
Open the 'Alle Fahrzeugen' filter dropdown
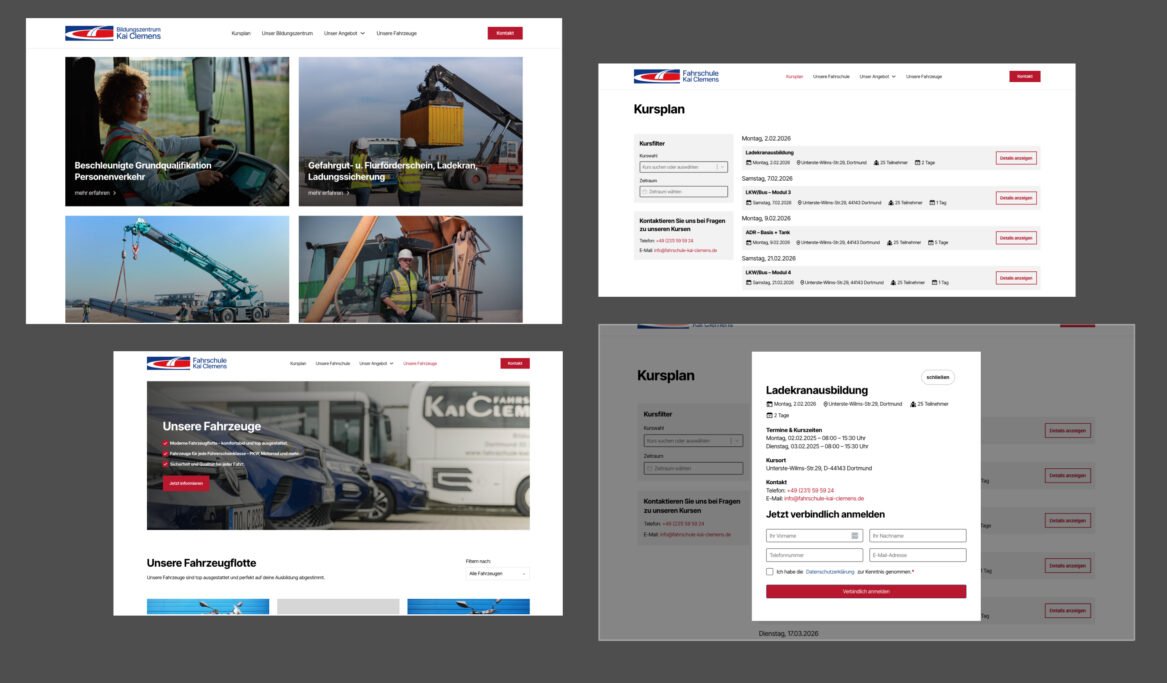[x=498, y=573]
